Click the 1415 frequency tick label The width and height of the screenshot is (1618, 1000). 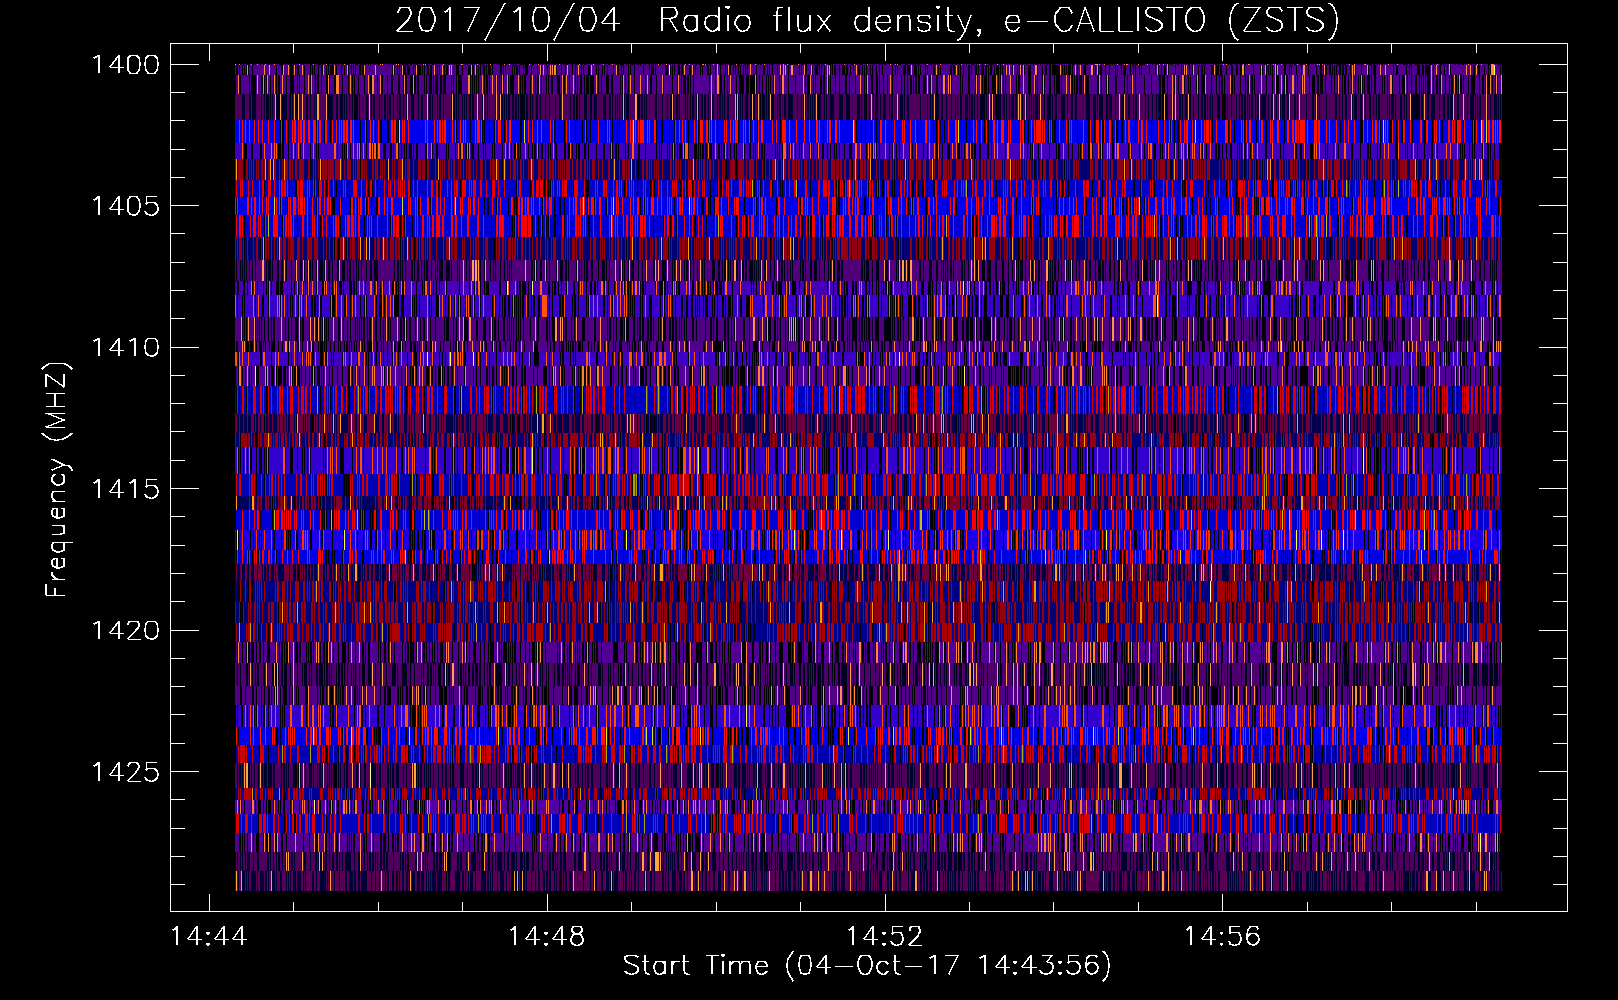pyautogui.click(x=126, y=489)
